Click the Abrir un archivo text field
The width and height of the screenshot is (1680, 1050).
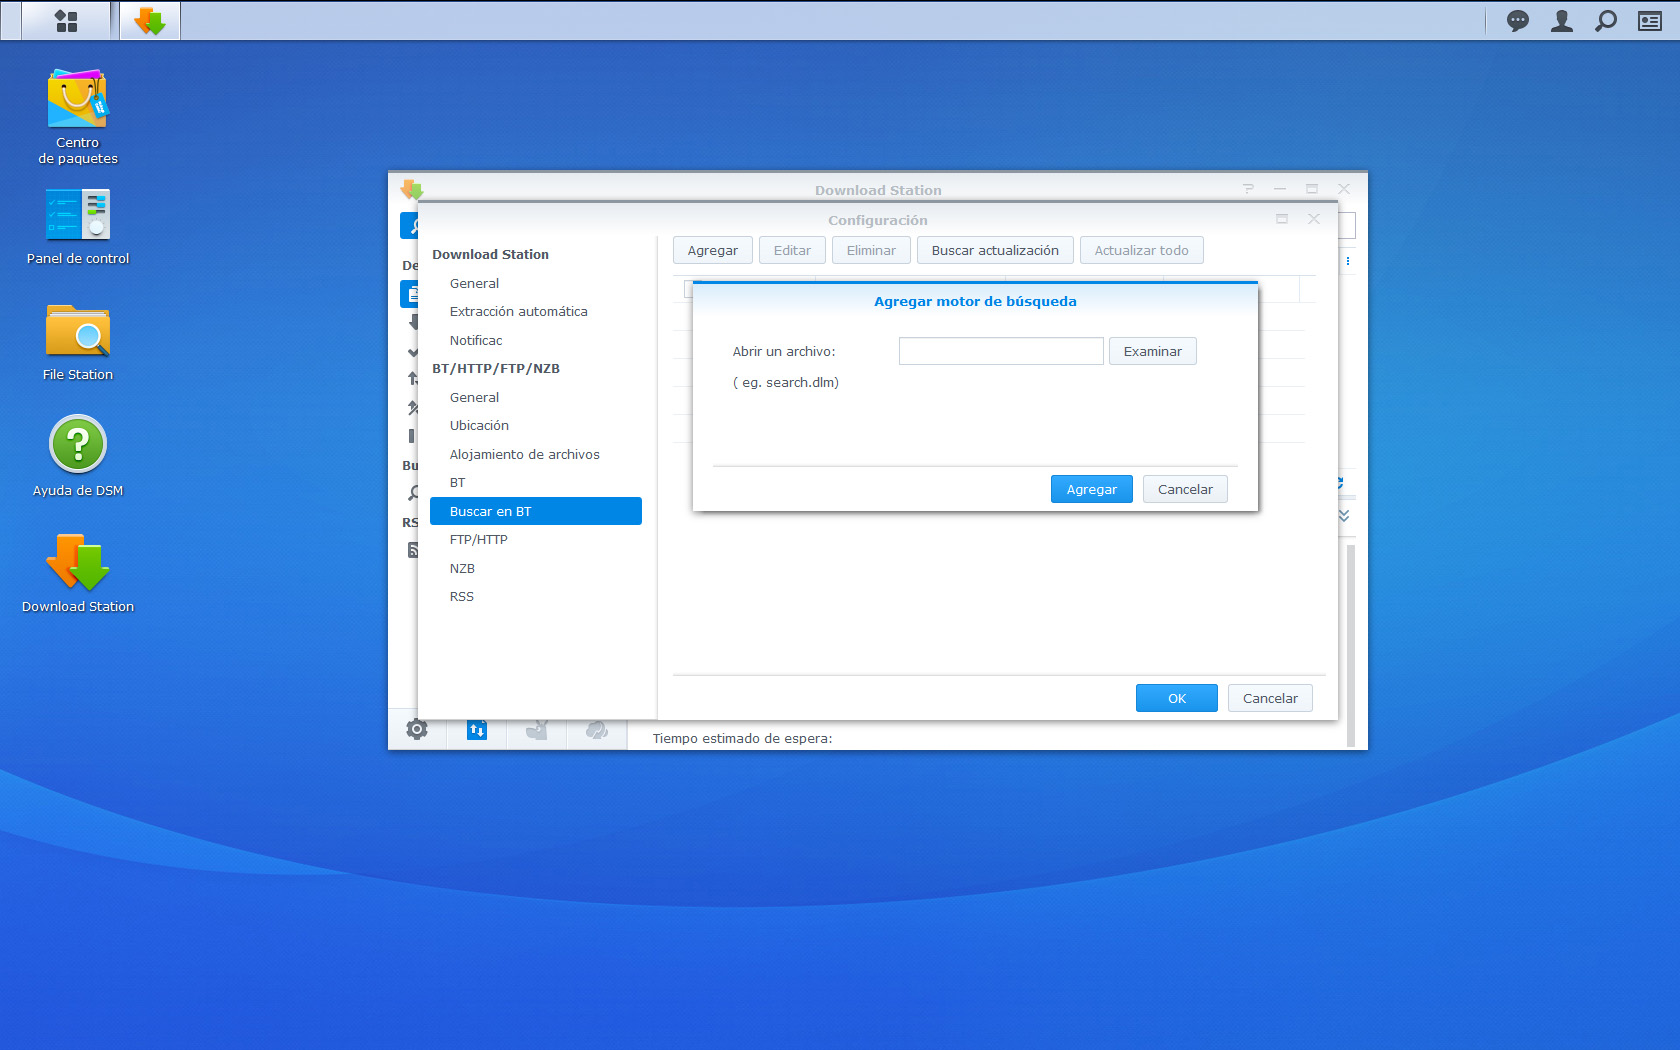click(1001, 351)
